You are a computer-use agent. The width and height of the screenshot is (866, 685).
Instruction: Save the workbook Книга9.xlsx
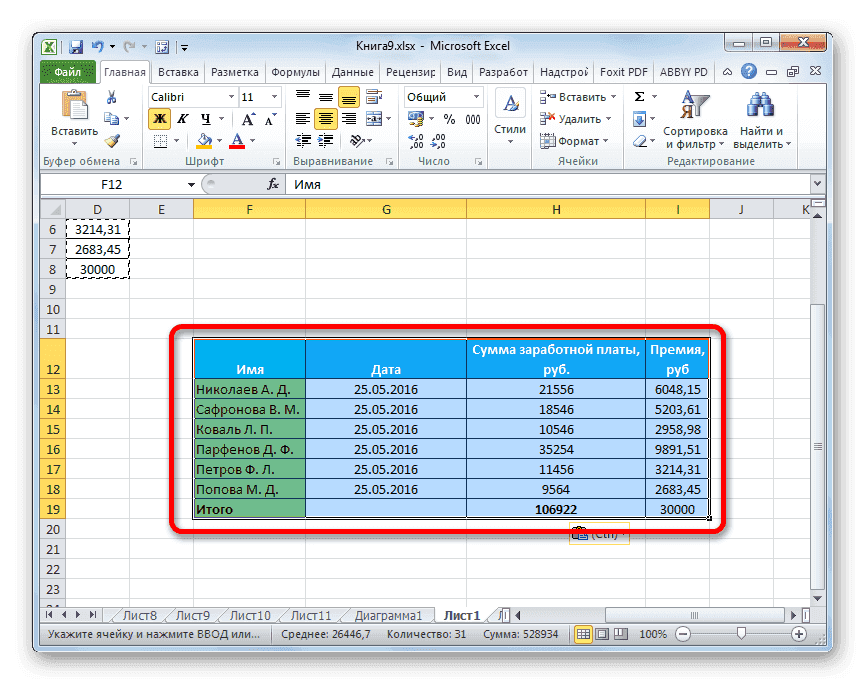76,46
